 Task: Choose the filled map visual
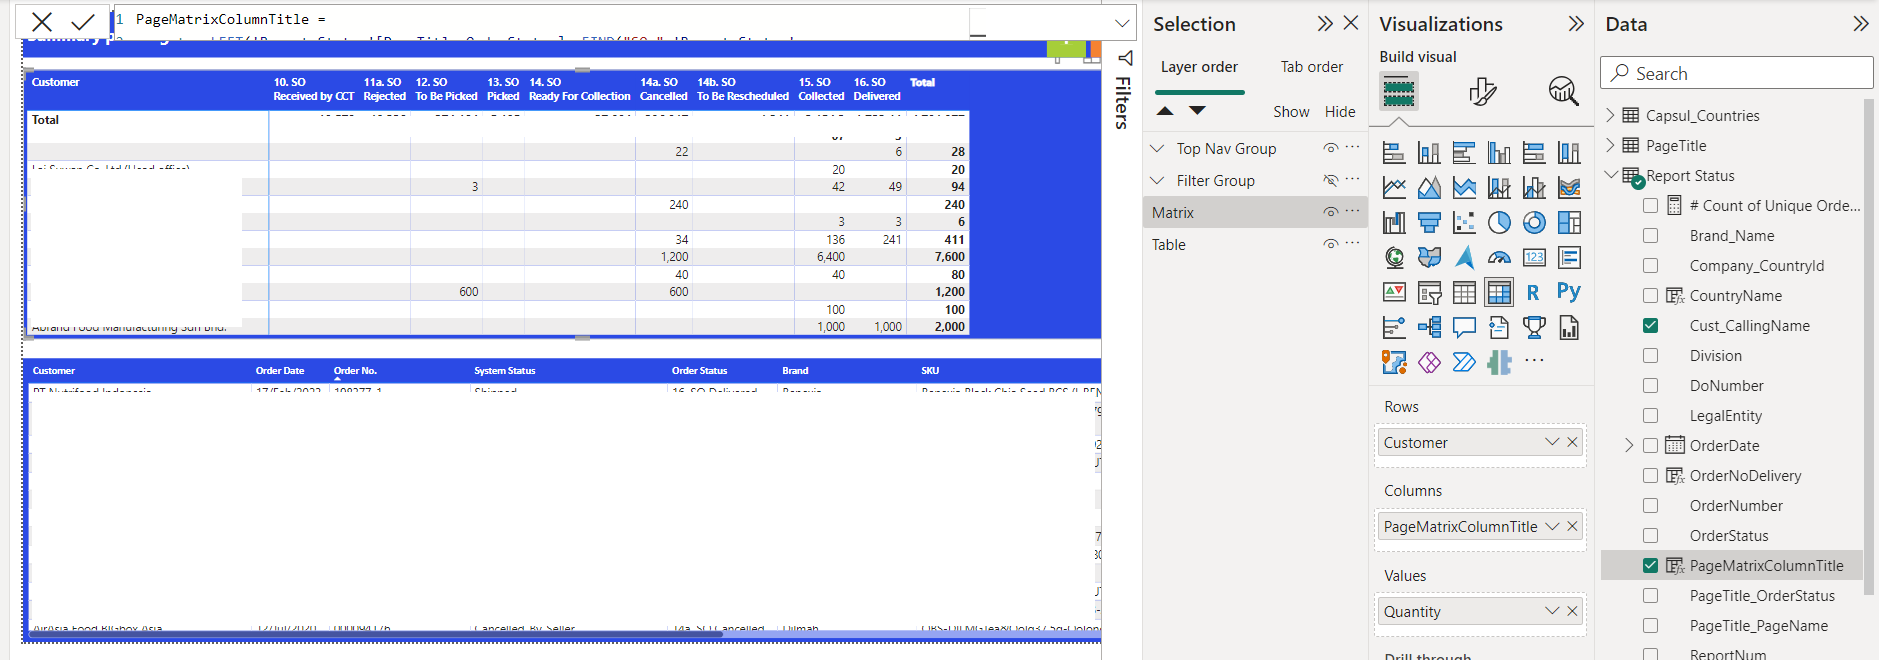tap(1429, 257)
